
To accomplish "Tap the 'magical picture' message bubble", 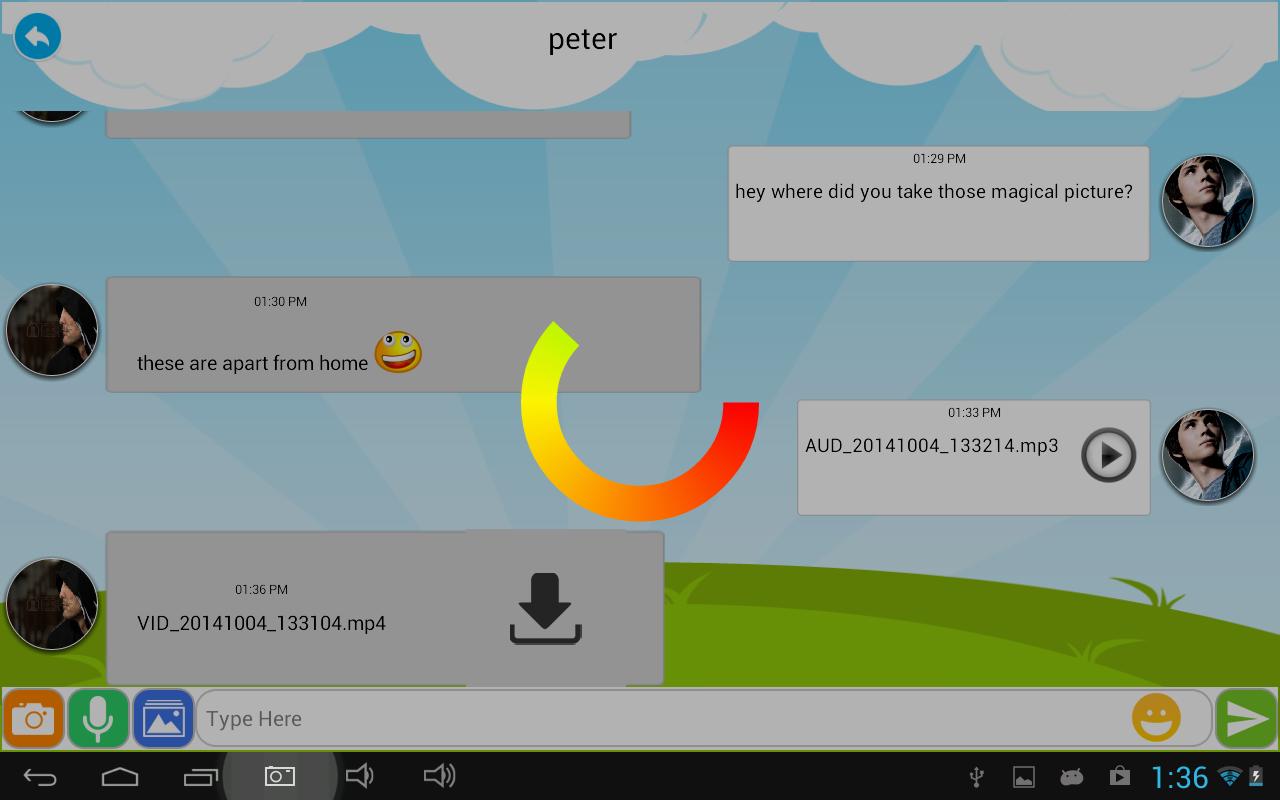I will point(937,203).
